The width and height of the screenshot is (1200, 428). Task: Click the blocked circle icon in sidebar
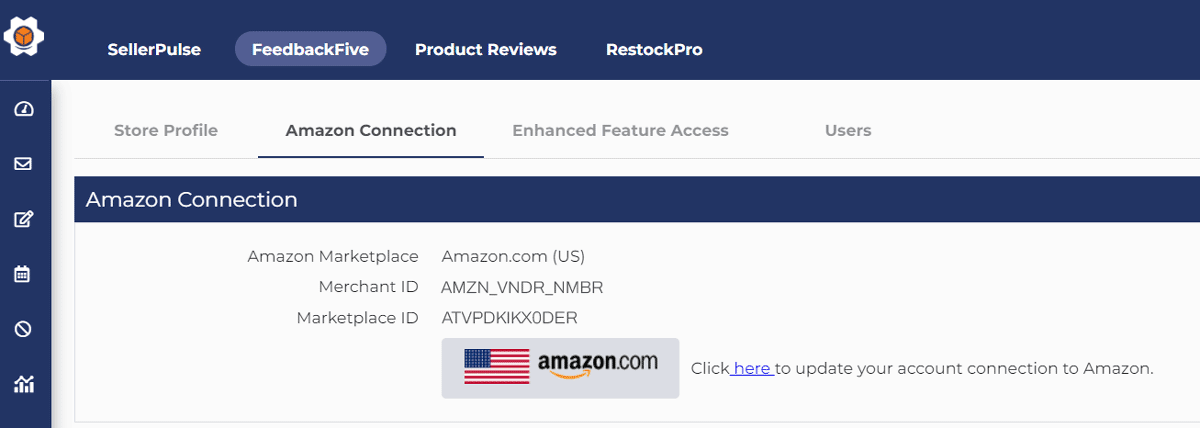coord(24,329)
